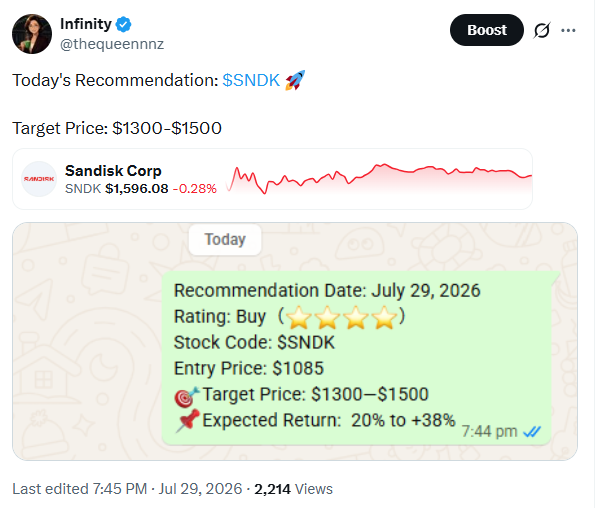The height and width of the screenshot is (508, 597).
Task: Click the Grok slashed-circle icon
Action: click(x=541, y=30)
